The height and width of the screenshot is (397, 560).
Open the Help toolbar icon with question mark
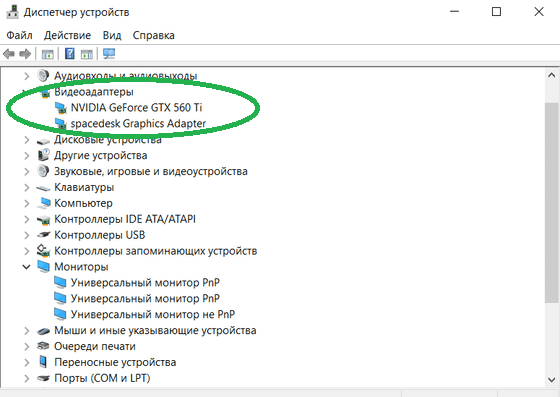[70, 54]
